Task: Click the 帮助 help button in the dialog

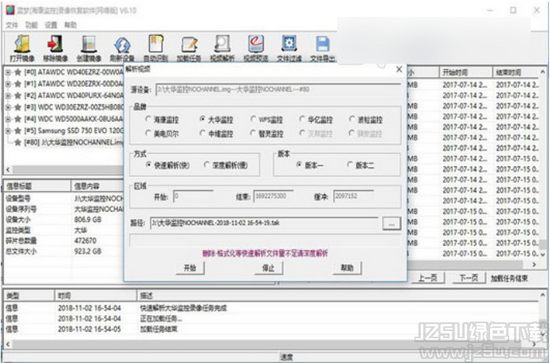Action: pos(347,268)
